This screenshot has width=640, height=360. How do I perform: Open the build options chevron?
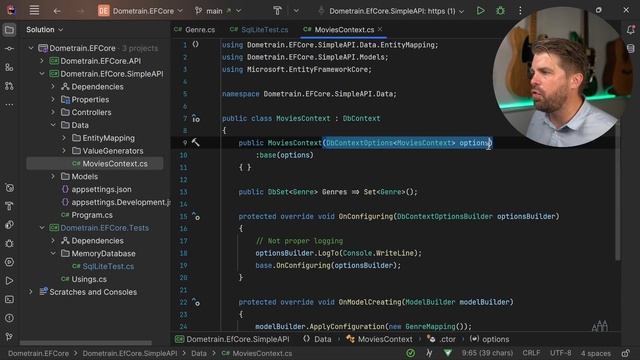point(296,11)
